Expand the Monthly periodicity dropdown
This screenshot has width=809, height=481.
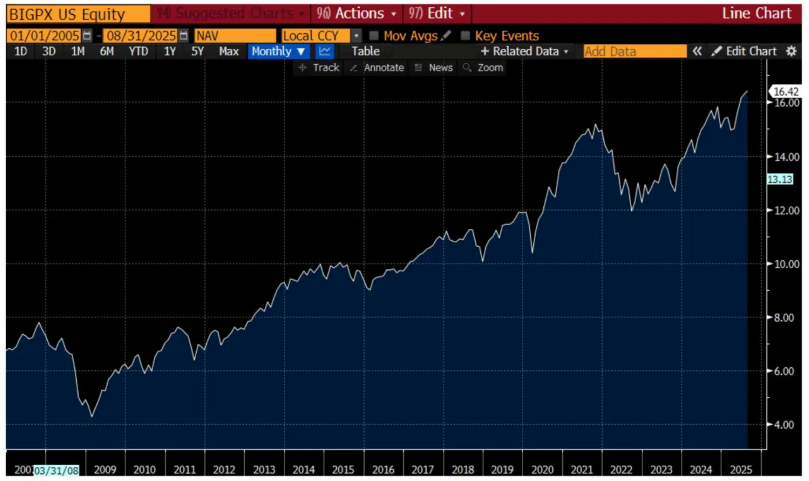[x=278, y=51]
